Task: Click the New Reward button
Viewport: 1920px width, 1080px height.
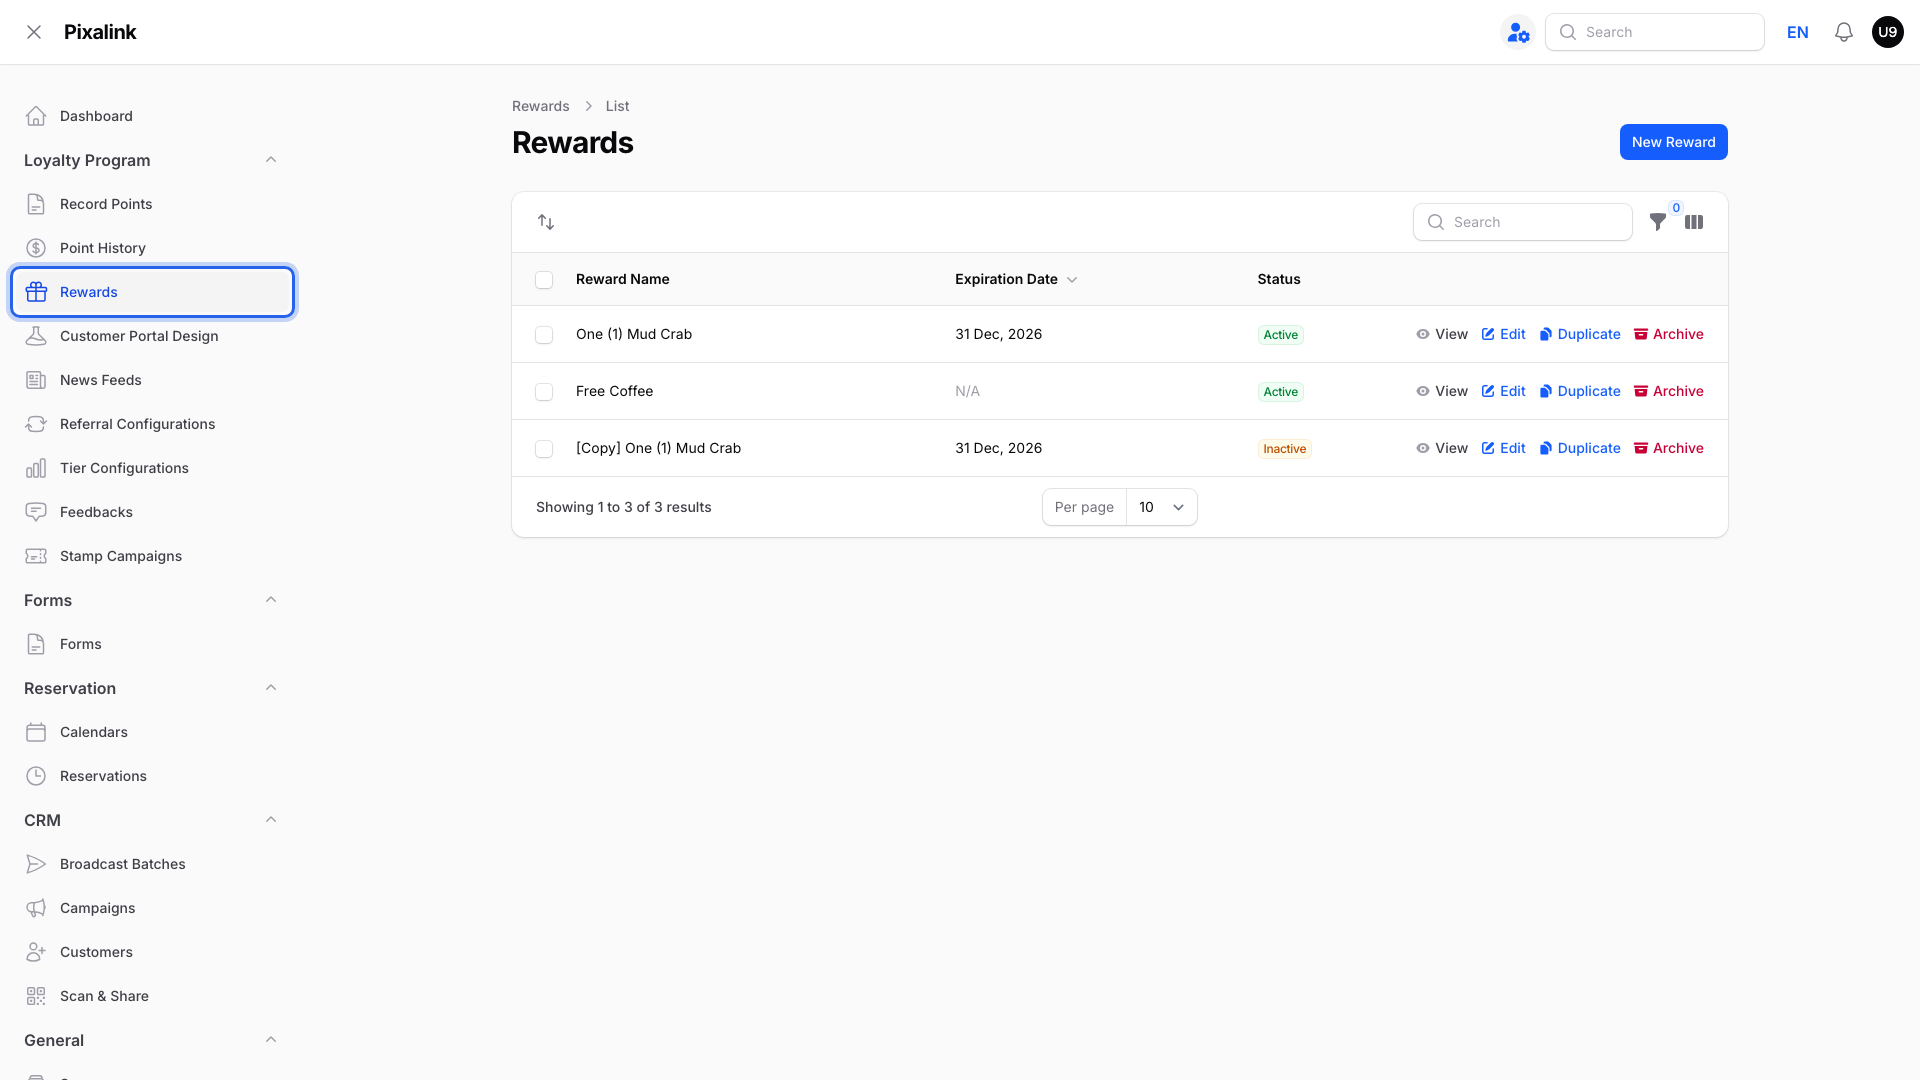Action: coord(1673,142)
